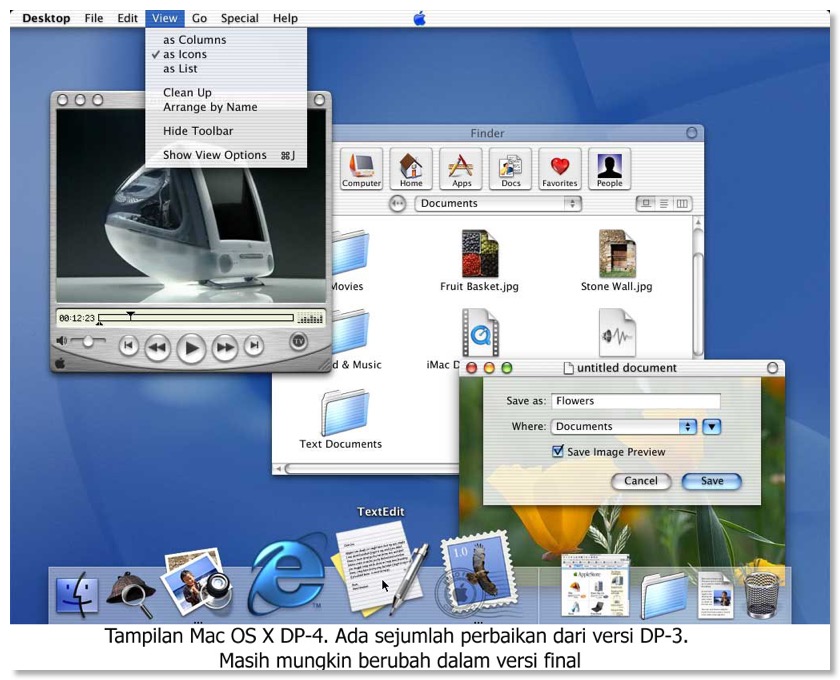840x680 pixels.
Task: Select Show View Options menu item
Action: coord(226,155)
